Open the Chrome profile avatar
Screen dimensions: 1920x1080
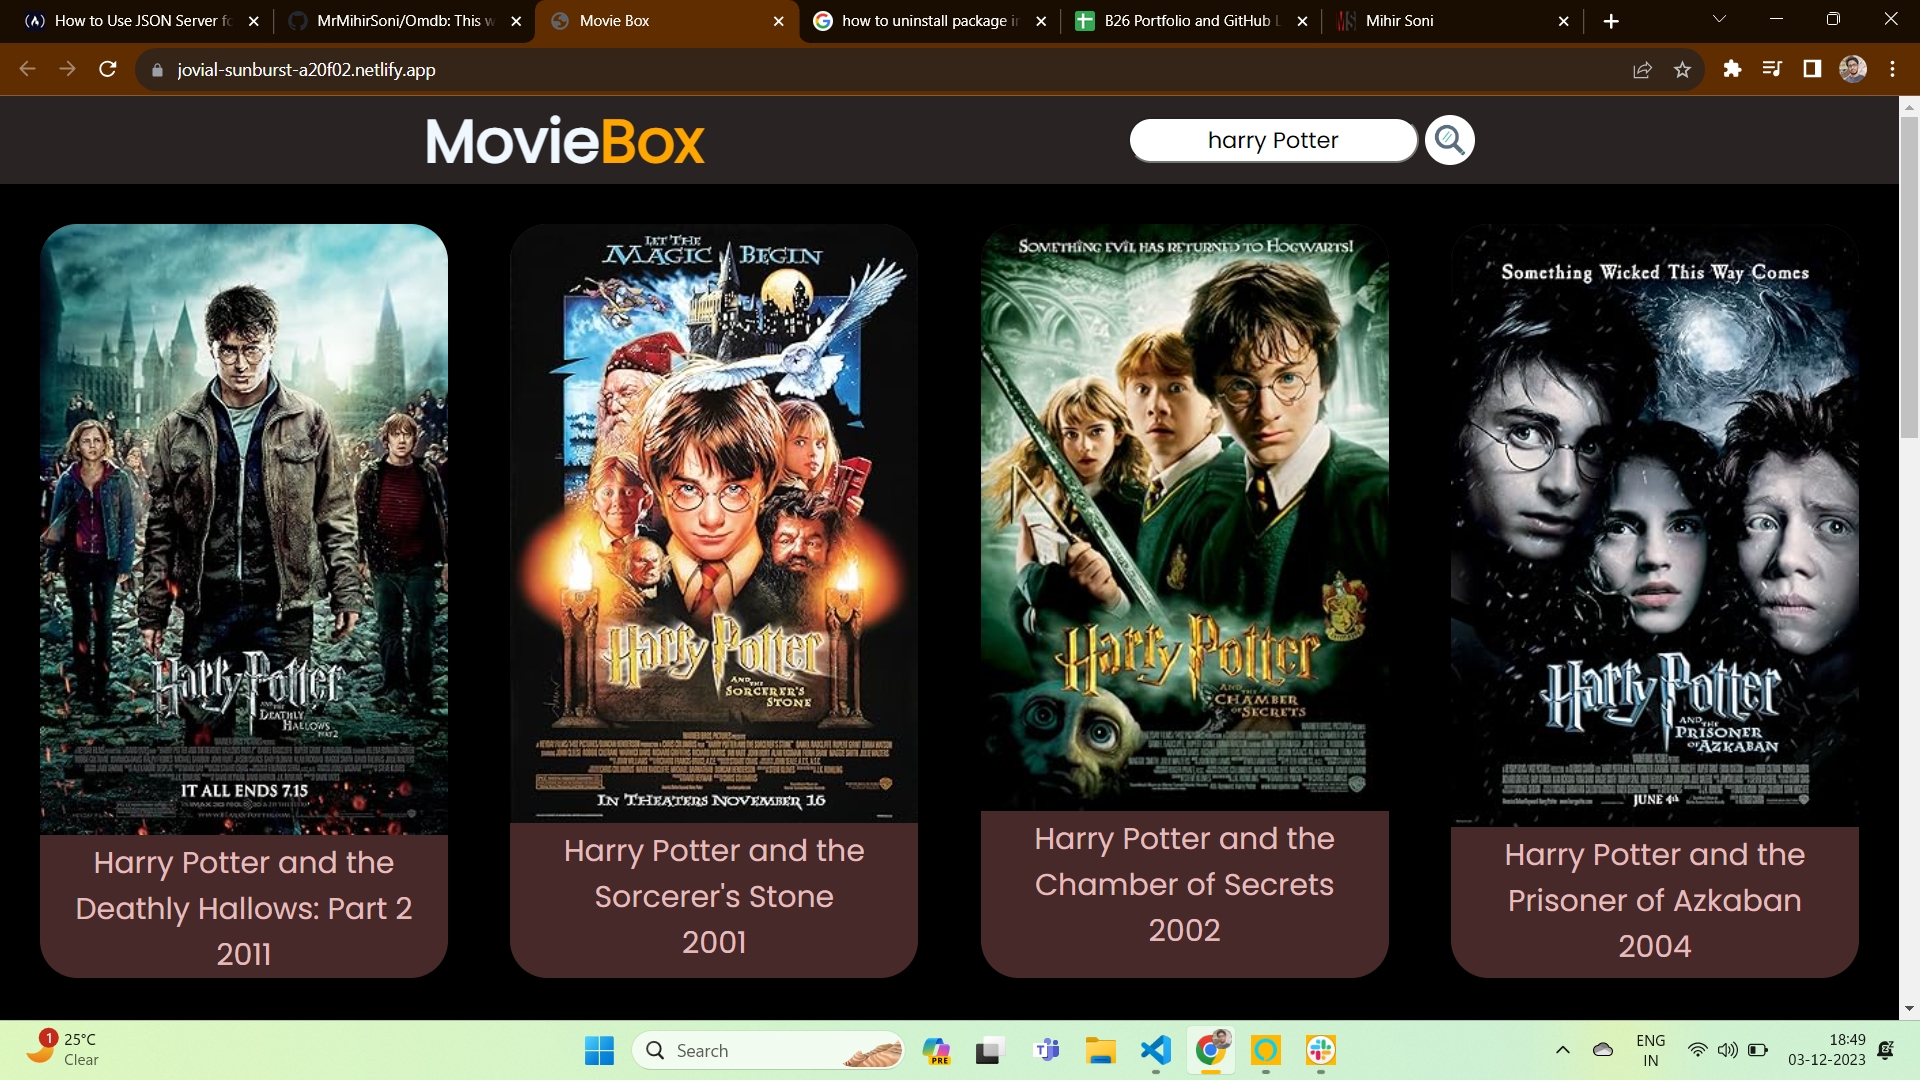(1853, 69)
